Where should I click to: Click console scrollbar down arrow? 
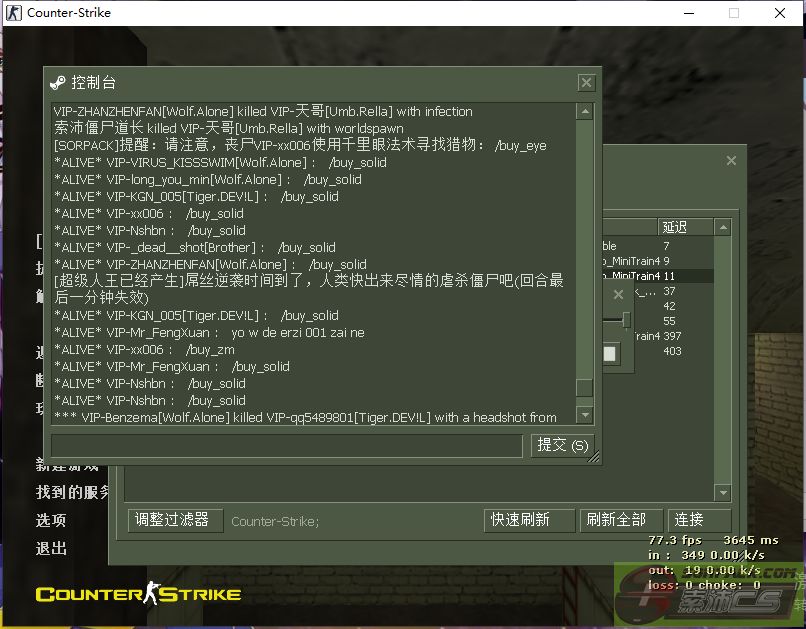(x=584, y=414)
